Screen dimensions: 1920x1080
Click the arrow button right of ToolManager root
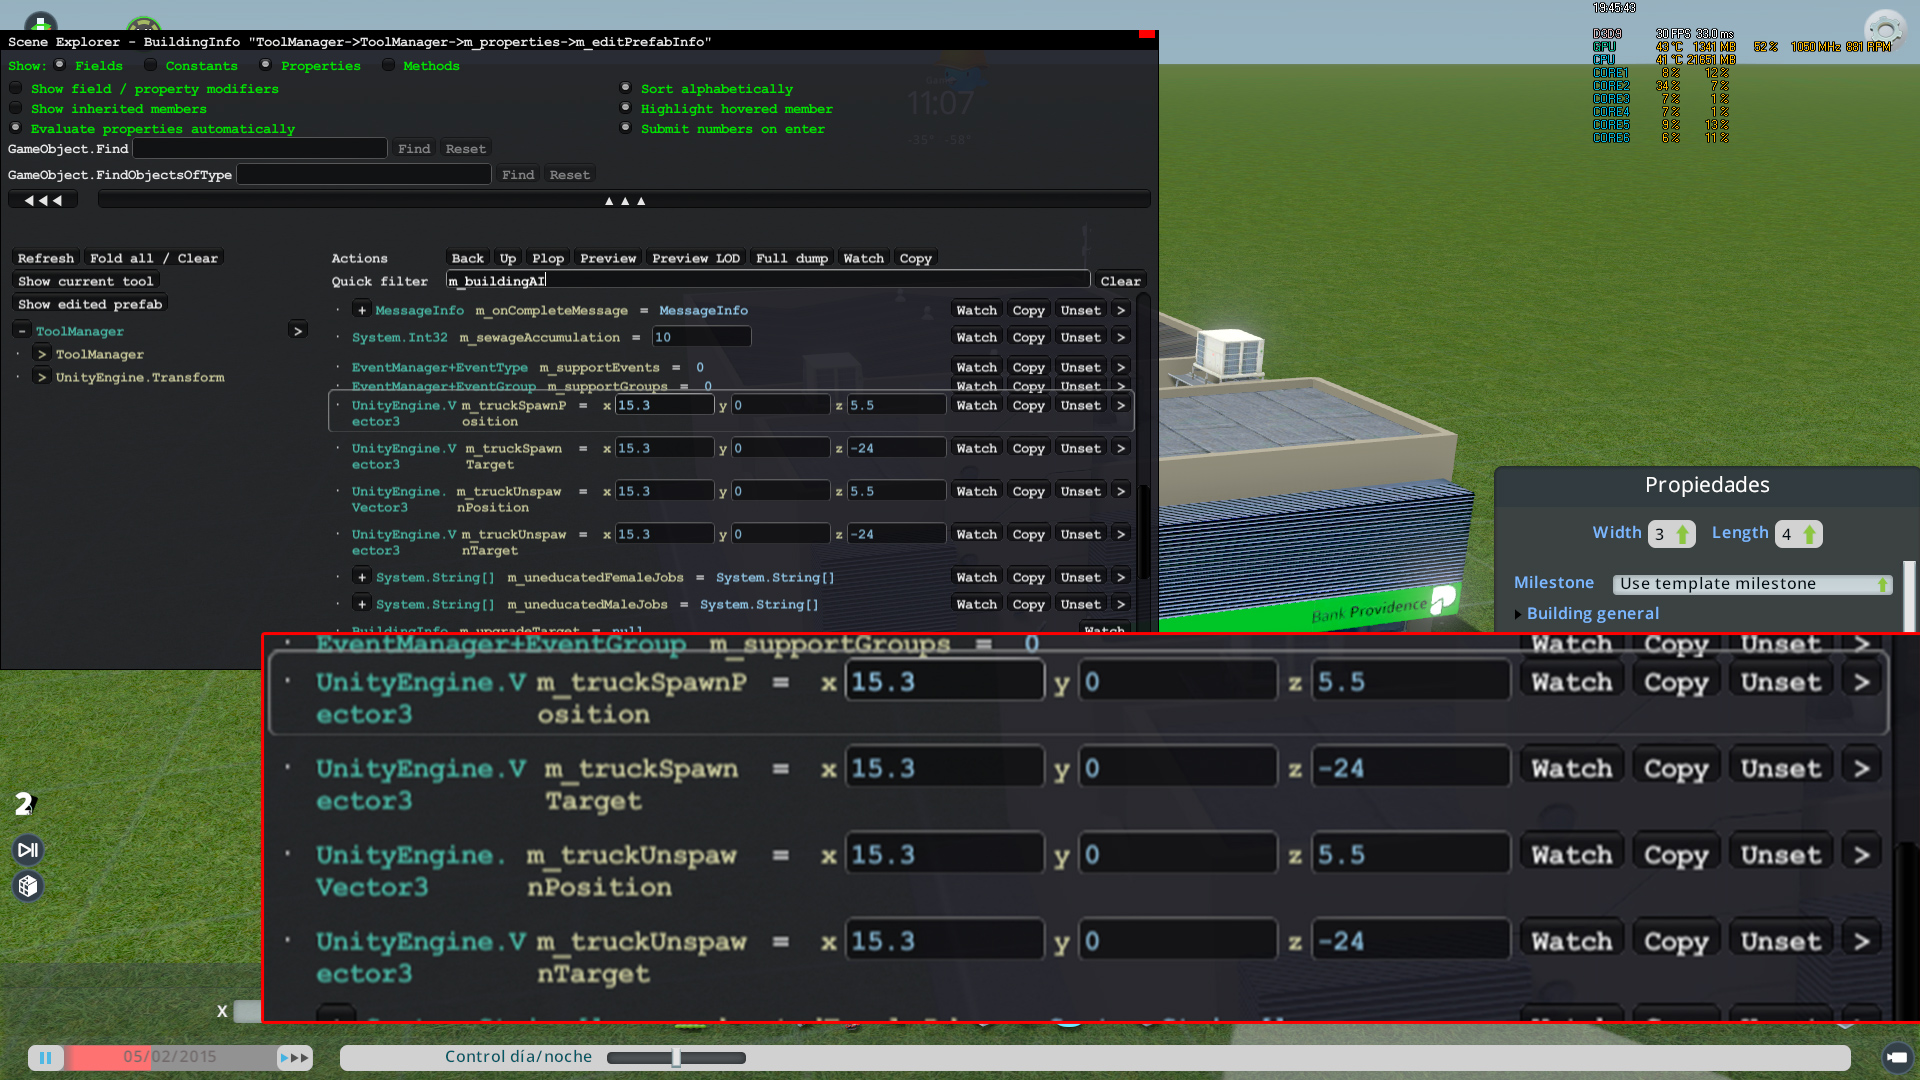[x=298, y=330]
